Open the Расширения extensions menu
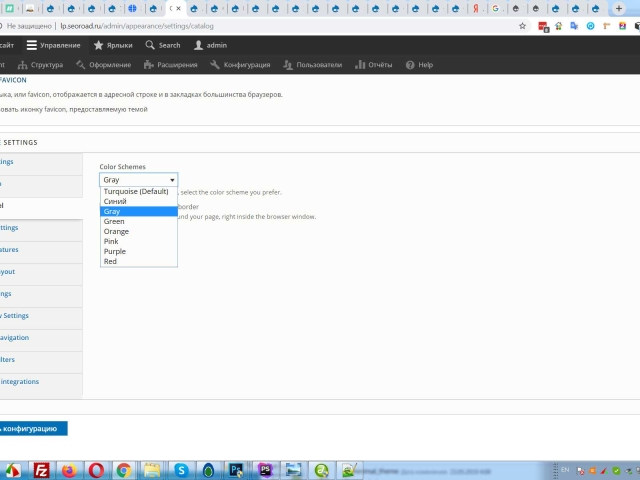 (x=170, y=65)
